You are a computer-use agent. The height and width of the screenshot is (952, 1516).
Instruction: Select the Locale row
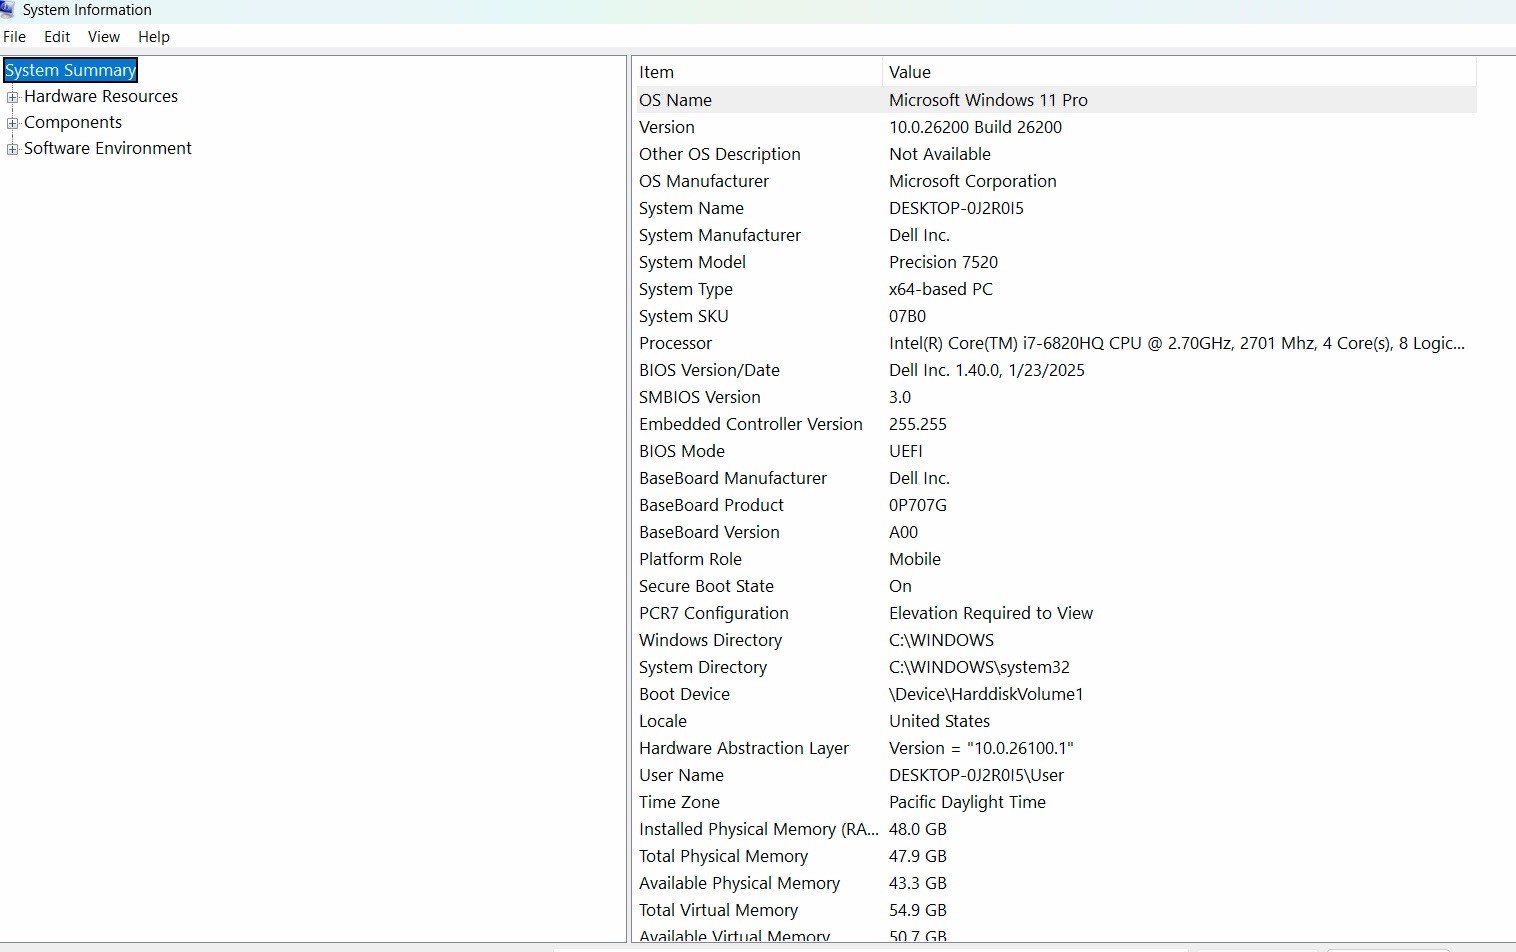[1055, 721]
